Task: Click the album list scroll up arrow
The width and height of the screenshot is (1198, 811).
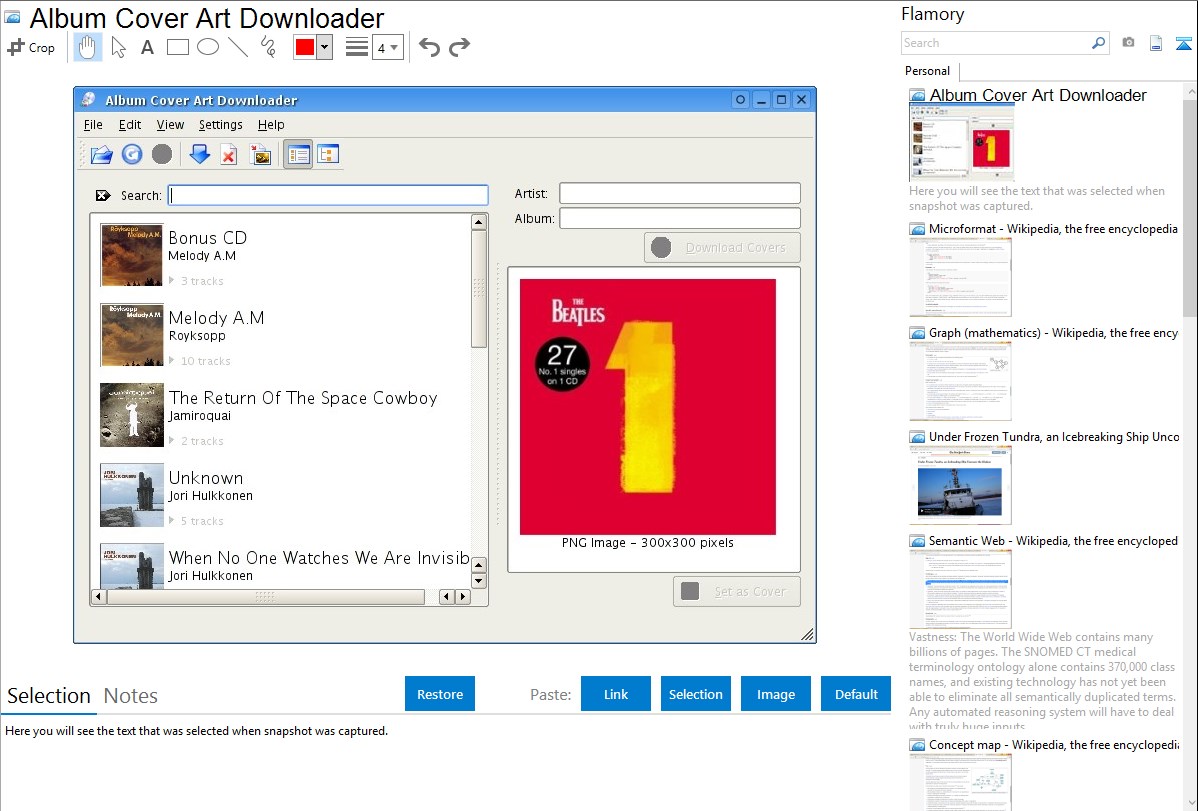Action: tap(479, 222)
